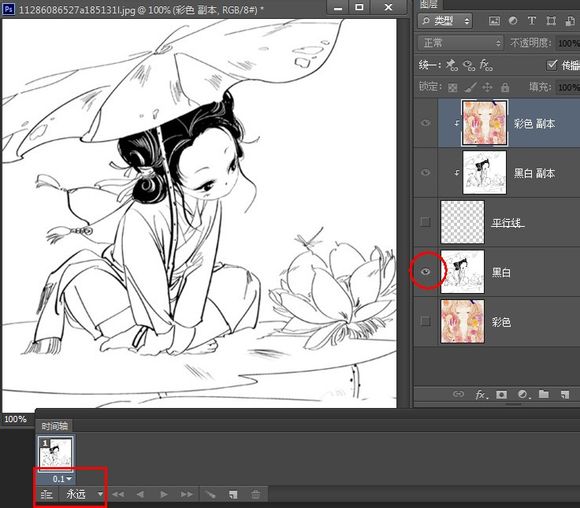Duplicate selected frame icon in timeline

233,494
